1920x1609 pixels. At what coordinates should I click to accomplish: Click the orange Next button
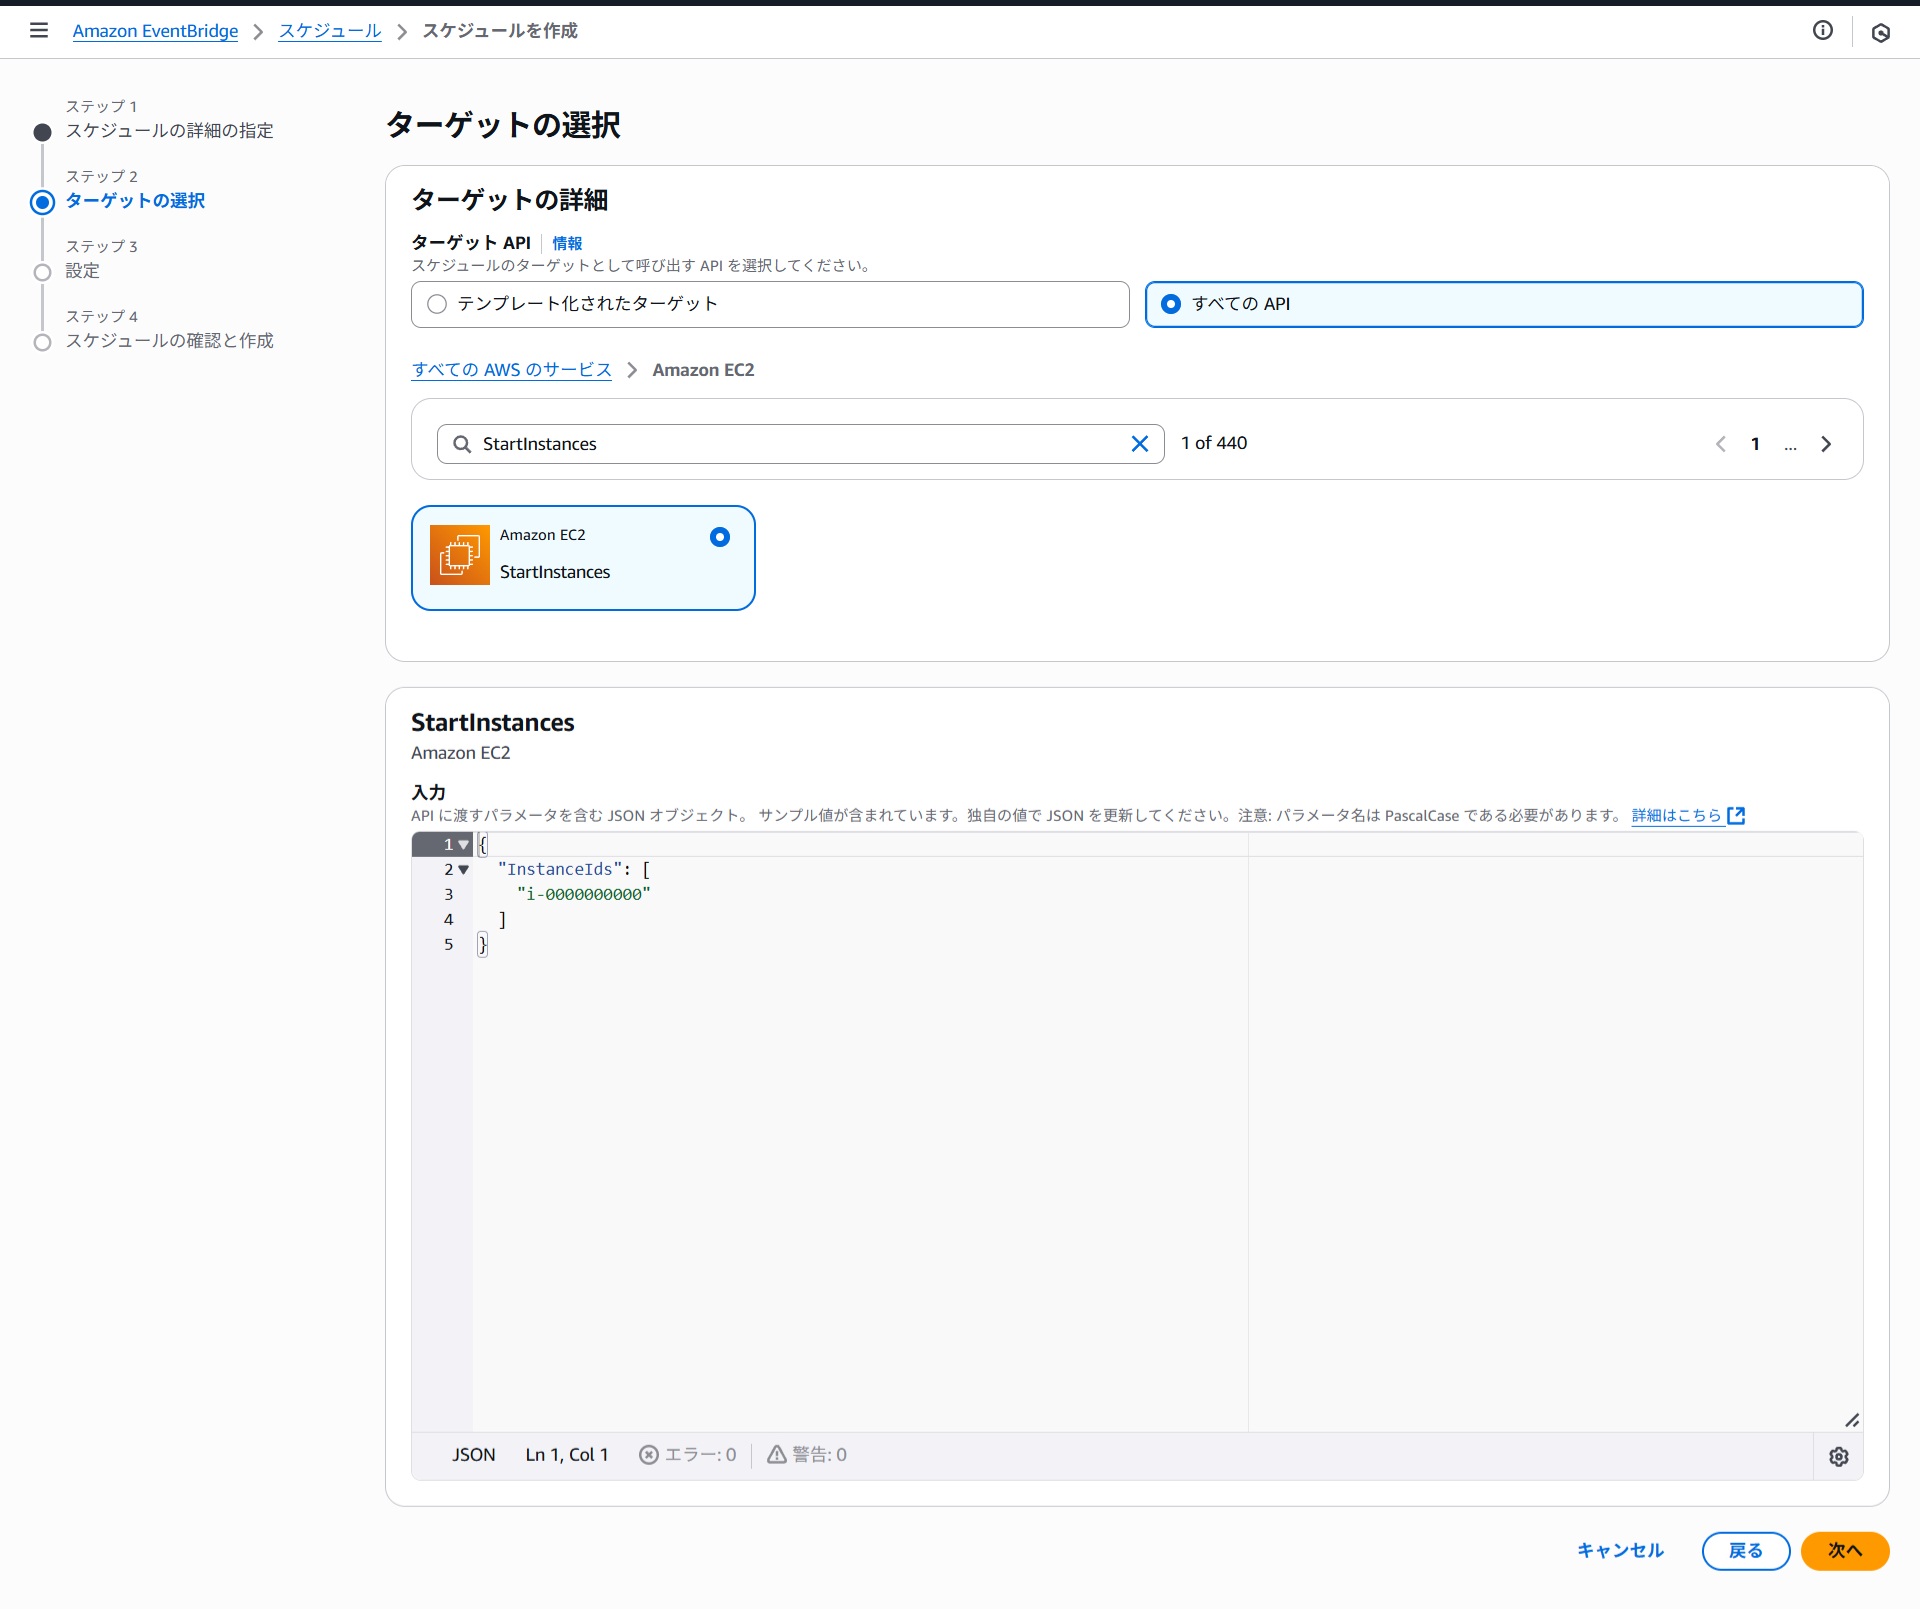[x=1844, y=1550]
